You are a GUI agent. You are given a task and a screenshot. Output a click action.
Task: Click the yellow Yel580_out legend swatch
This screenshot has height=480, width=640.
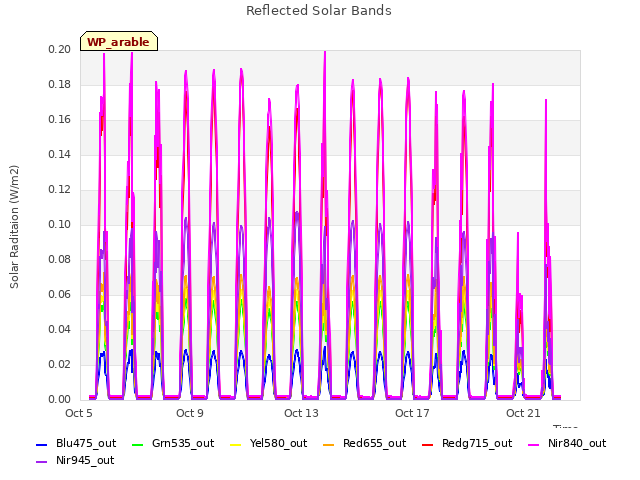click(236, 444)
